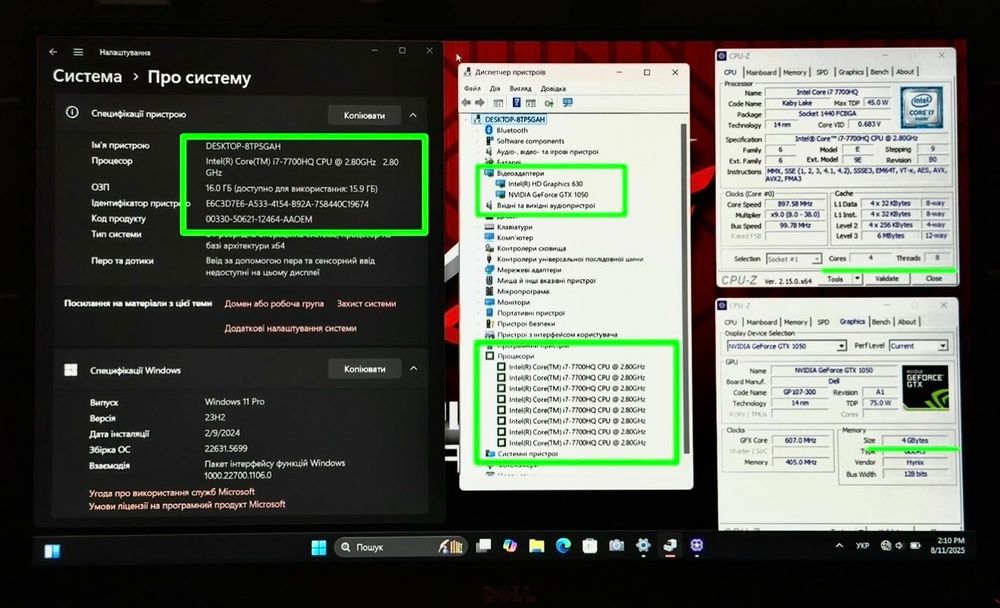1000x608 pixels.
Task: Click the Settings gear icon on the taskbar
Action: point(643,545)
